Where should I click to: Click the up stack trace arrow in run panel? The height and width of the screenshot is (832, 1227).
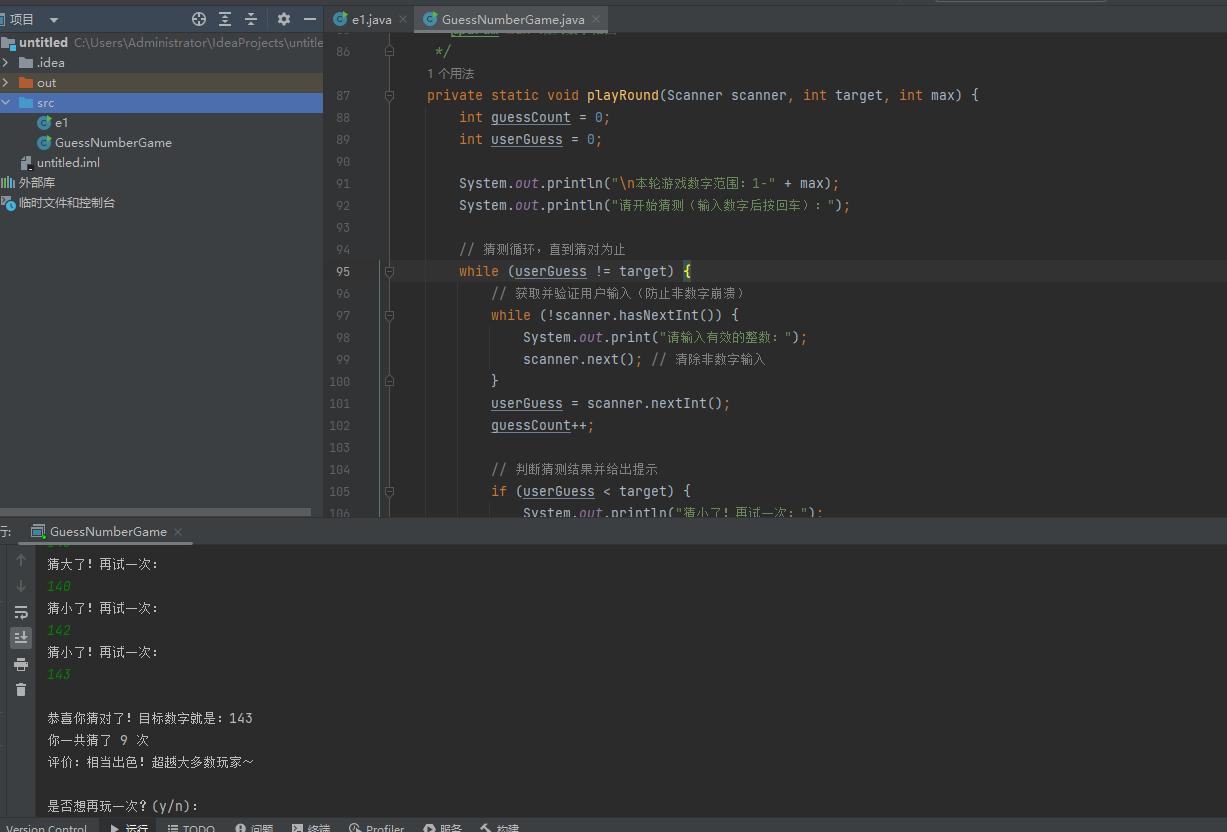[21, 560]
